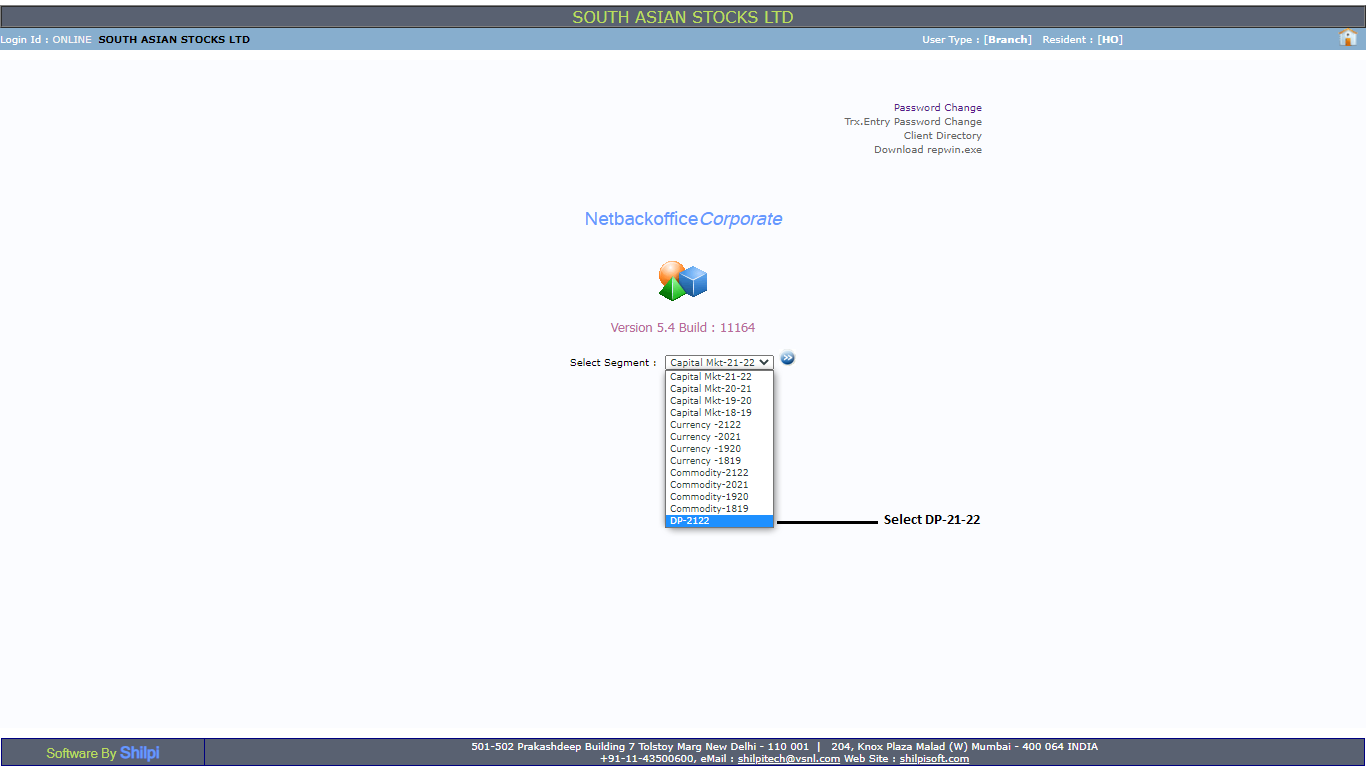Choose Commodity-2122 segment
The height and width of the screenshot is (768, 1366).
(x=709, y=473)
